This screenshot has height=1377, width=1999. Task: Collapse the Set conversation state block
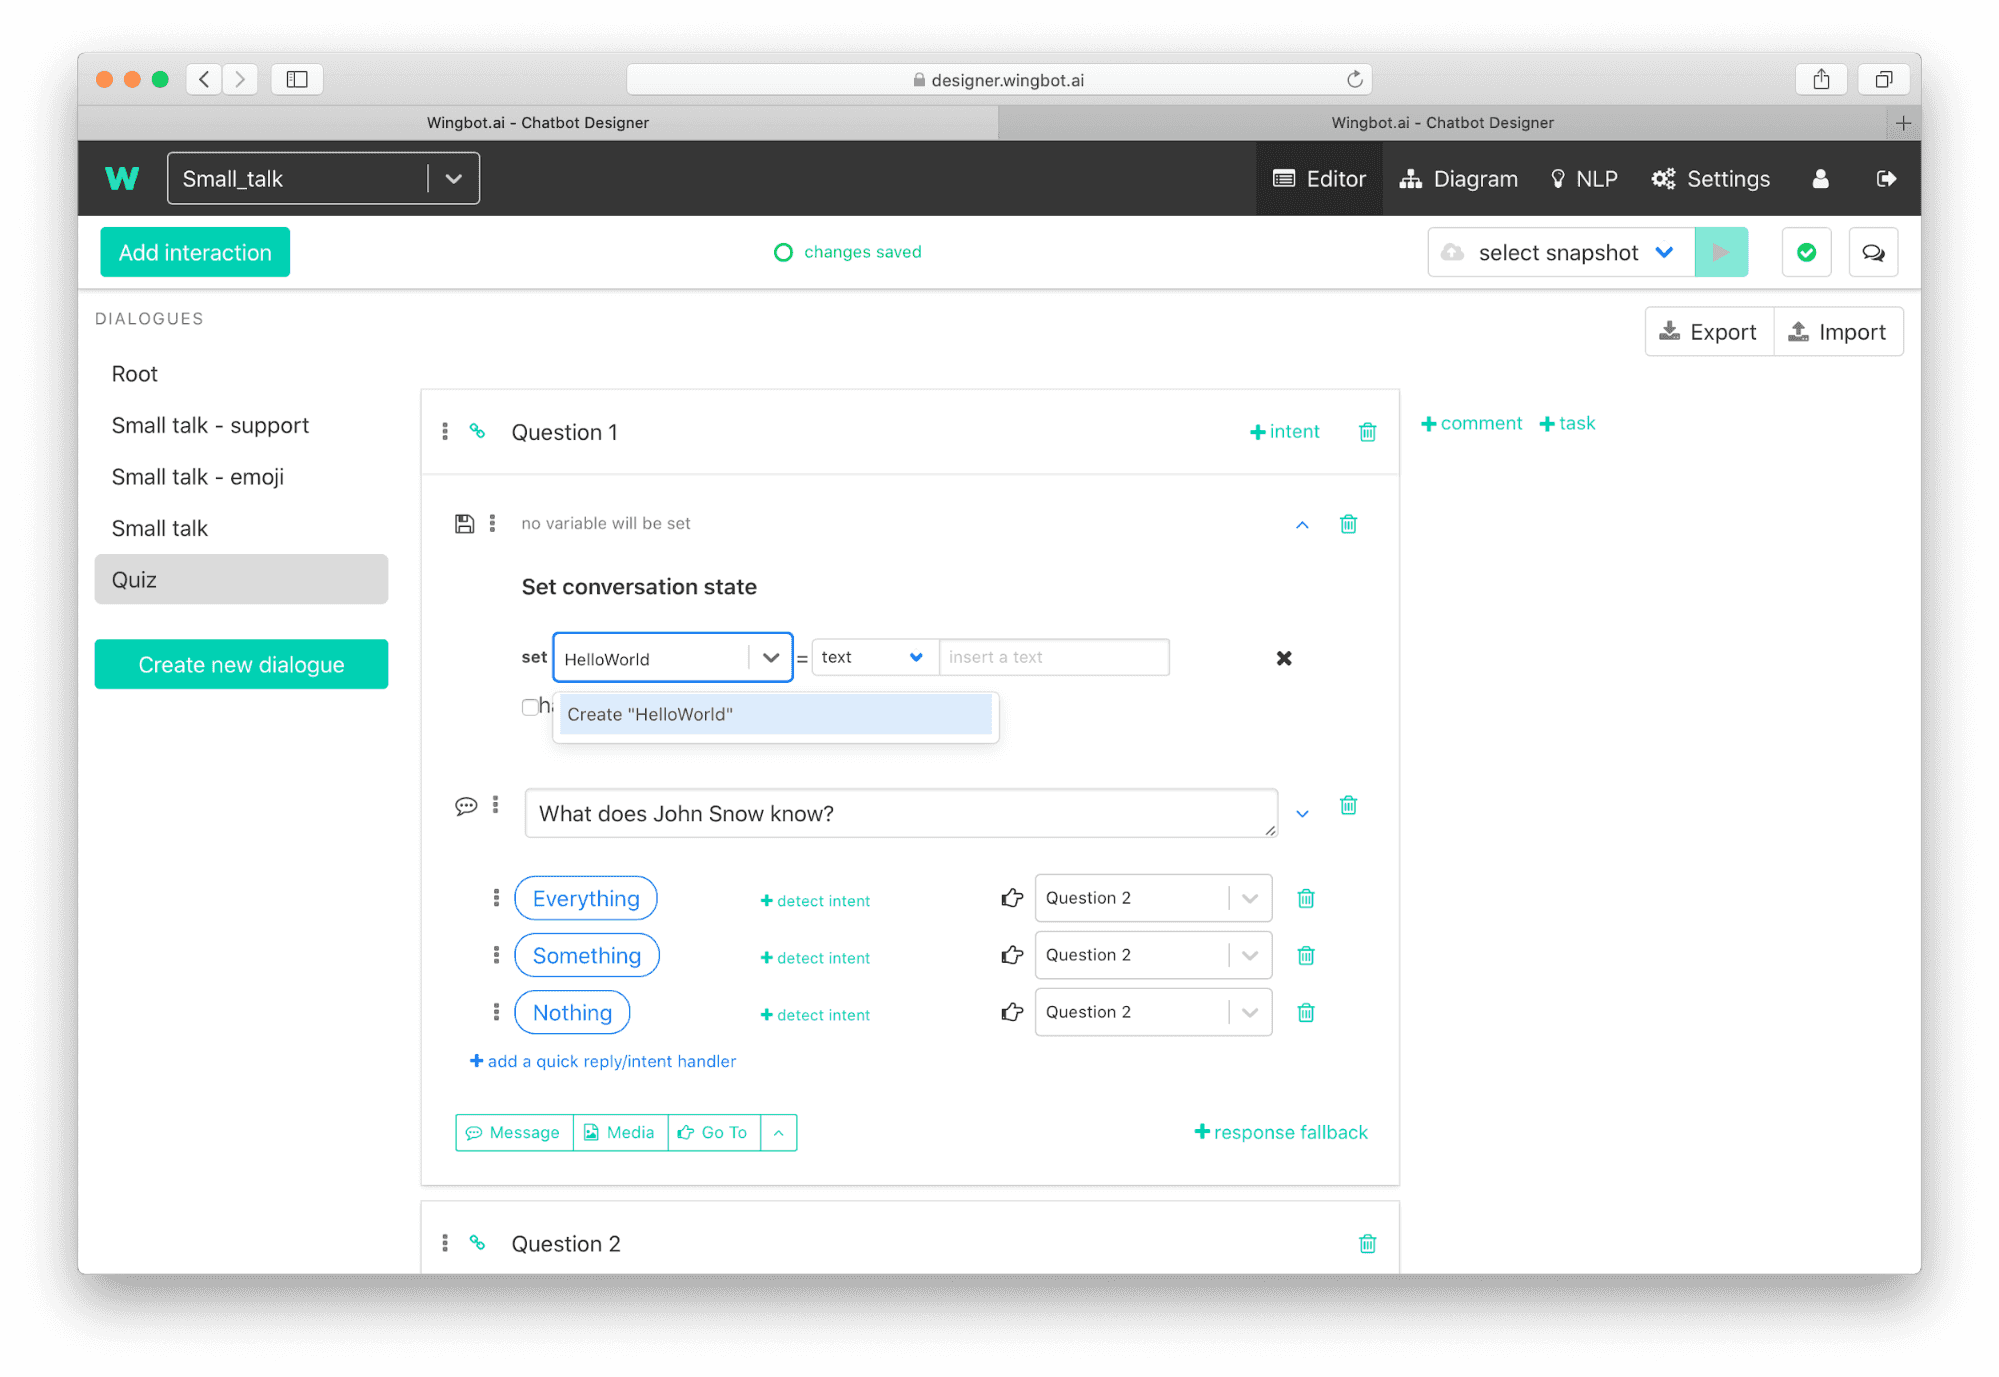point(1302,524)
